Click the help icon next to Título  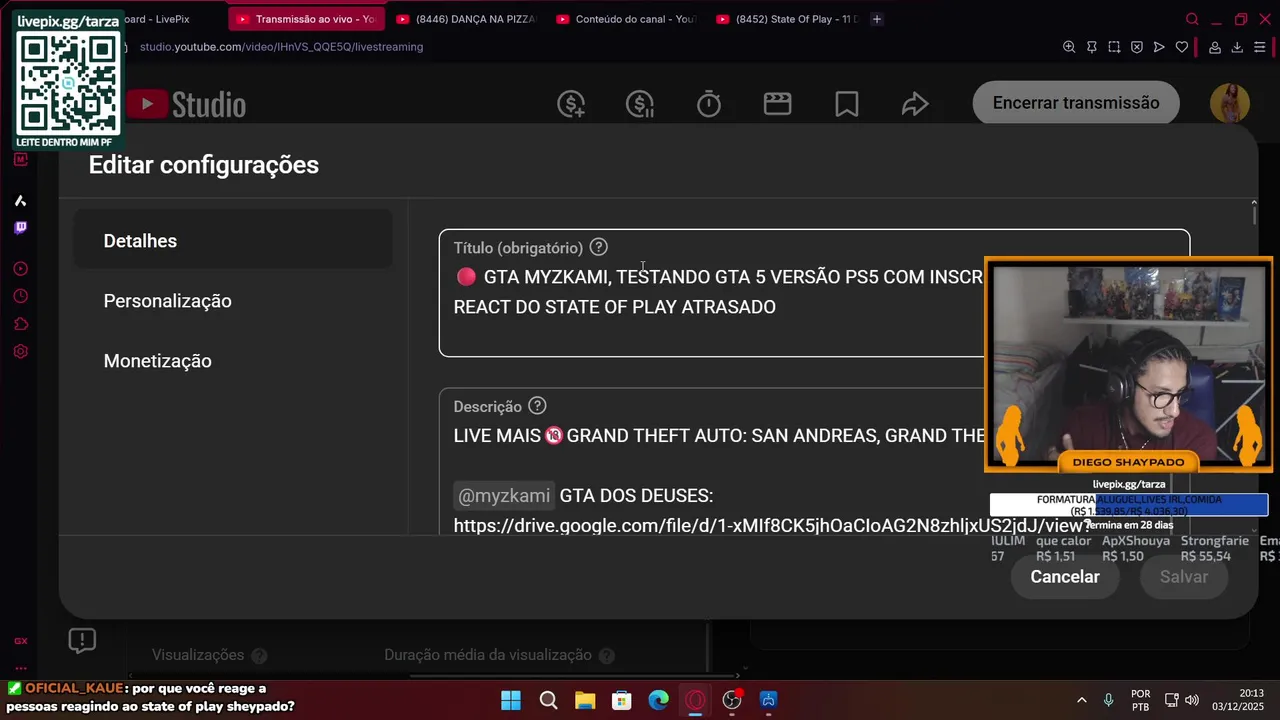click(598, 247)
